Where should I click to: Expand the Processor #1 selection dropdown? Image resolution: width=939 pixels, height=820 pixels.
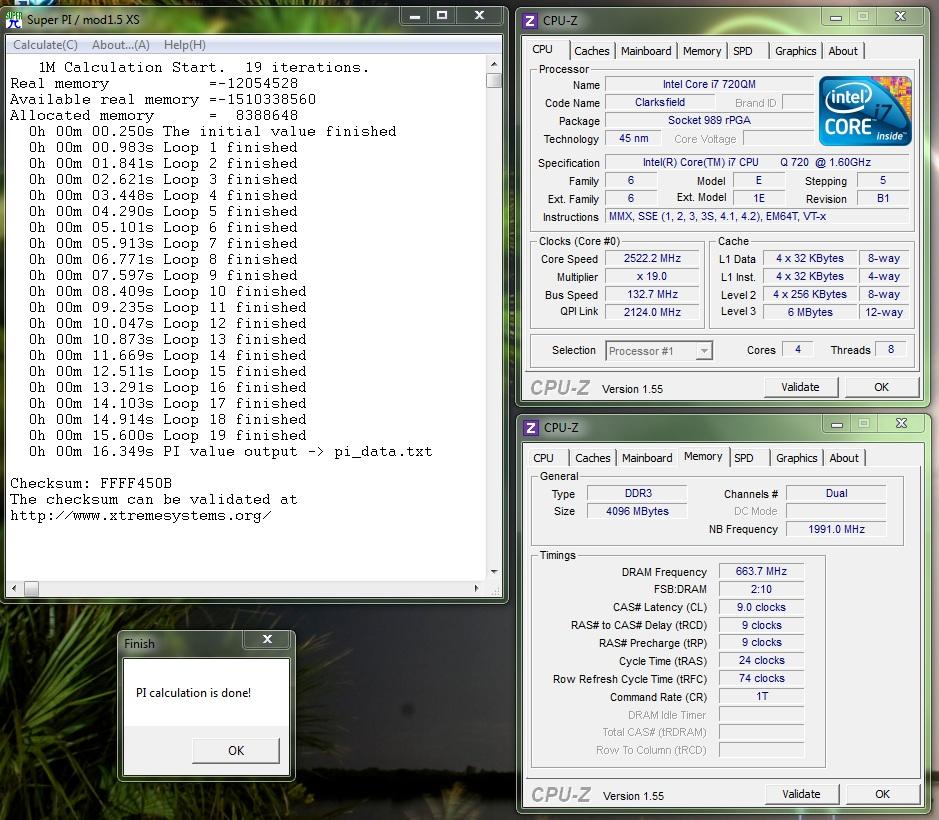point(704,350)
